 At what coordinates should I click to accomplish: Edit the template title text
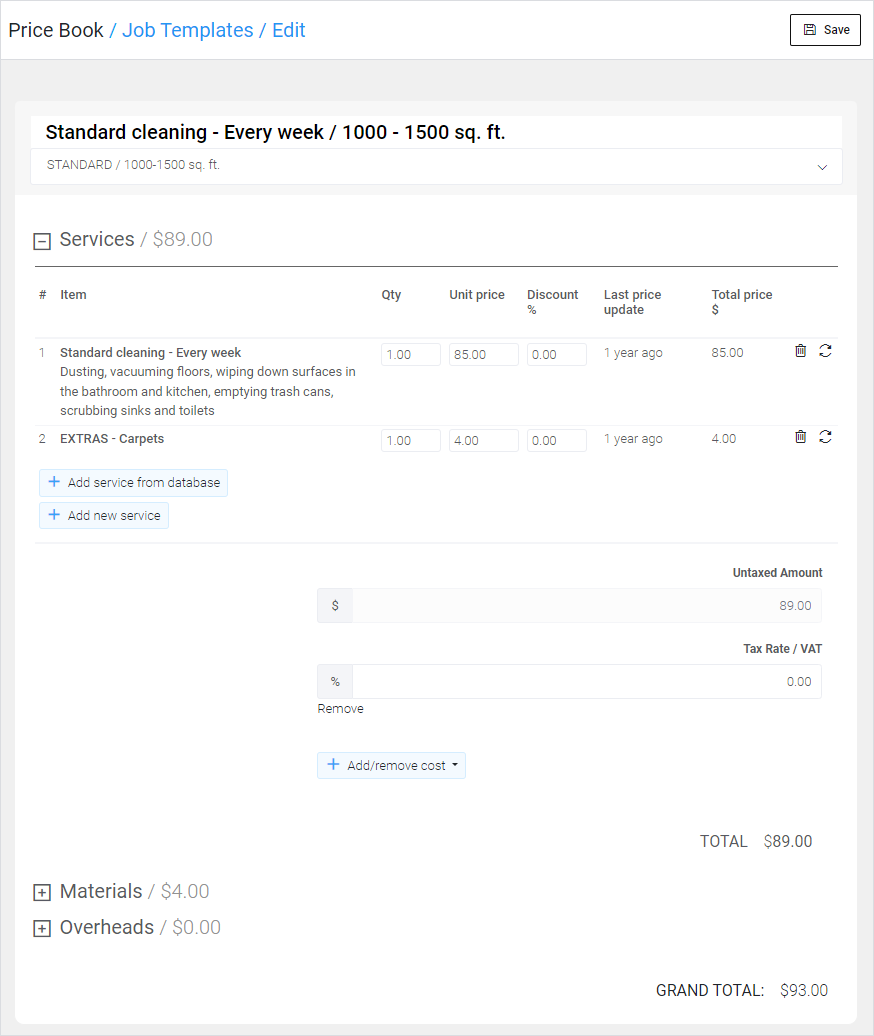click(x=275, y=133)
